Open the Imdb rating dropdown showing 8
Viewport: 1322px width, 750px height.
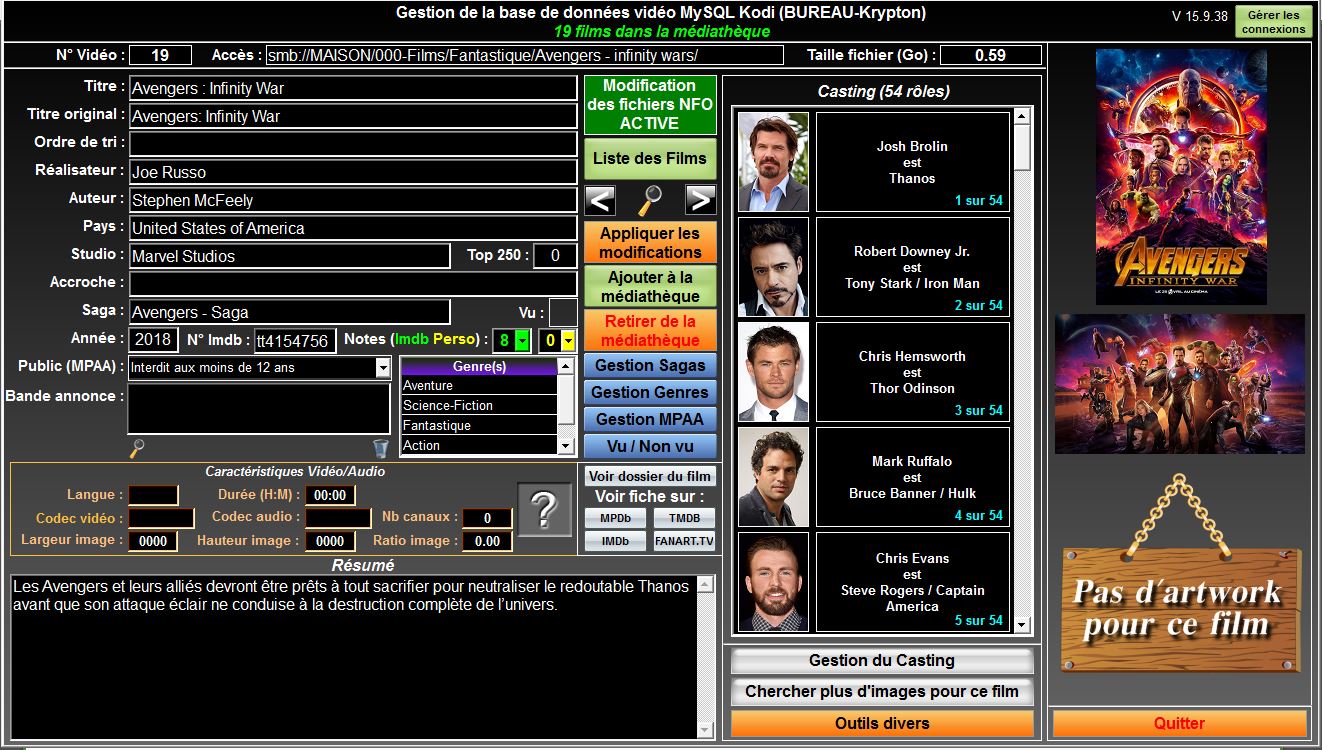click(x=522, y=341)
